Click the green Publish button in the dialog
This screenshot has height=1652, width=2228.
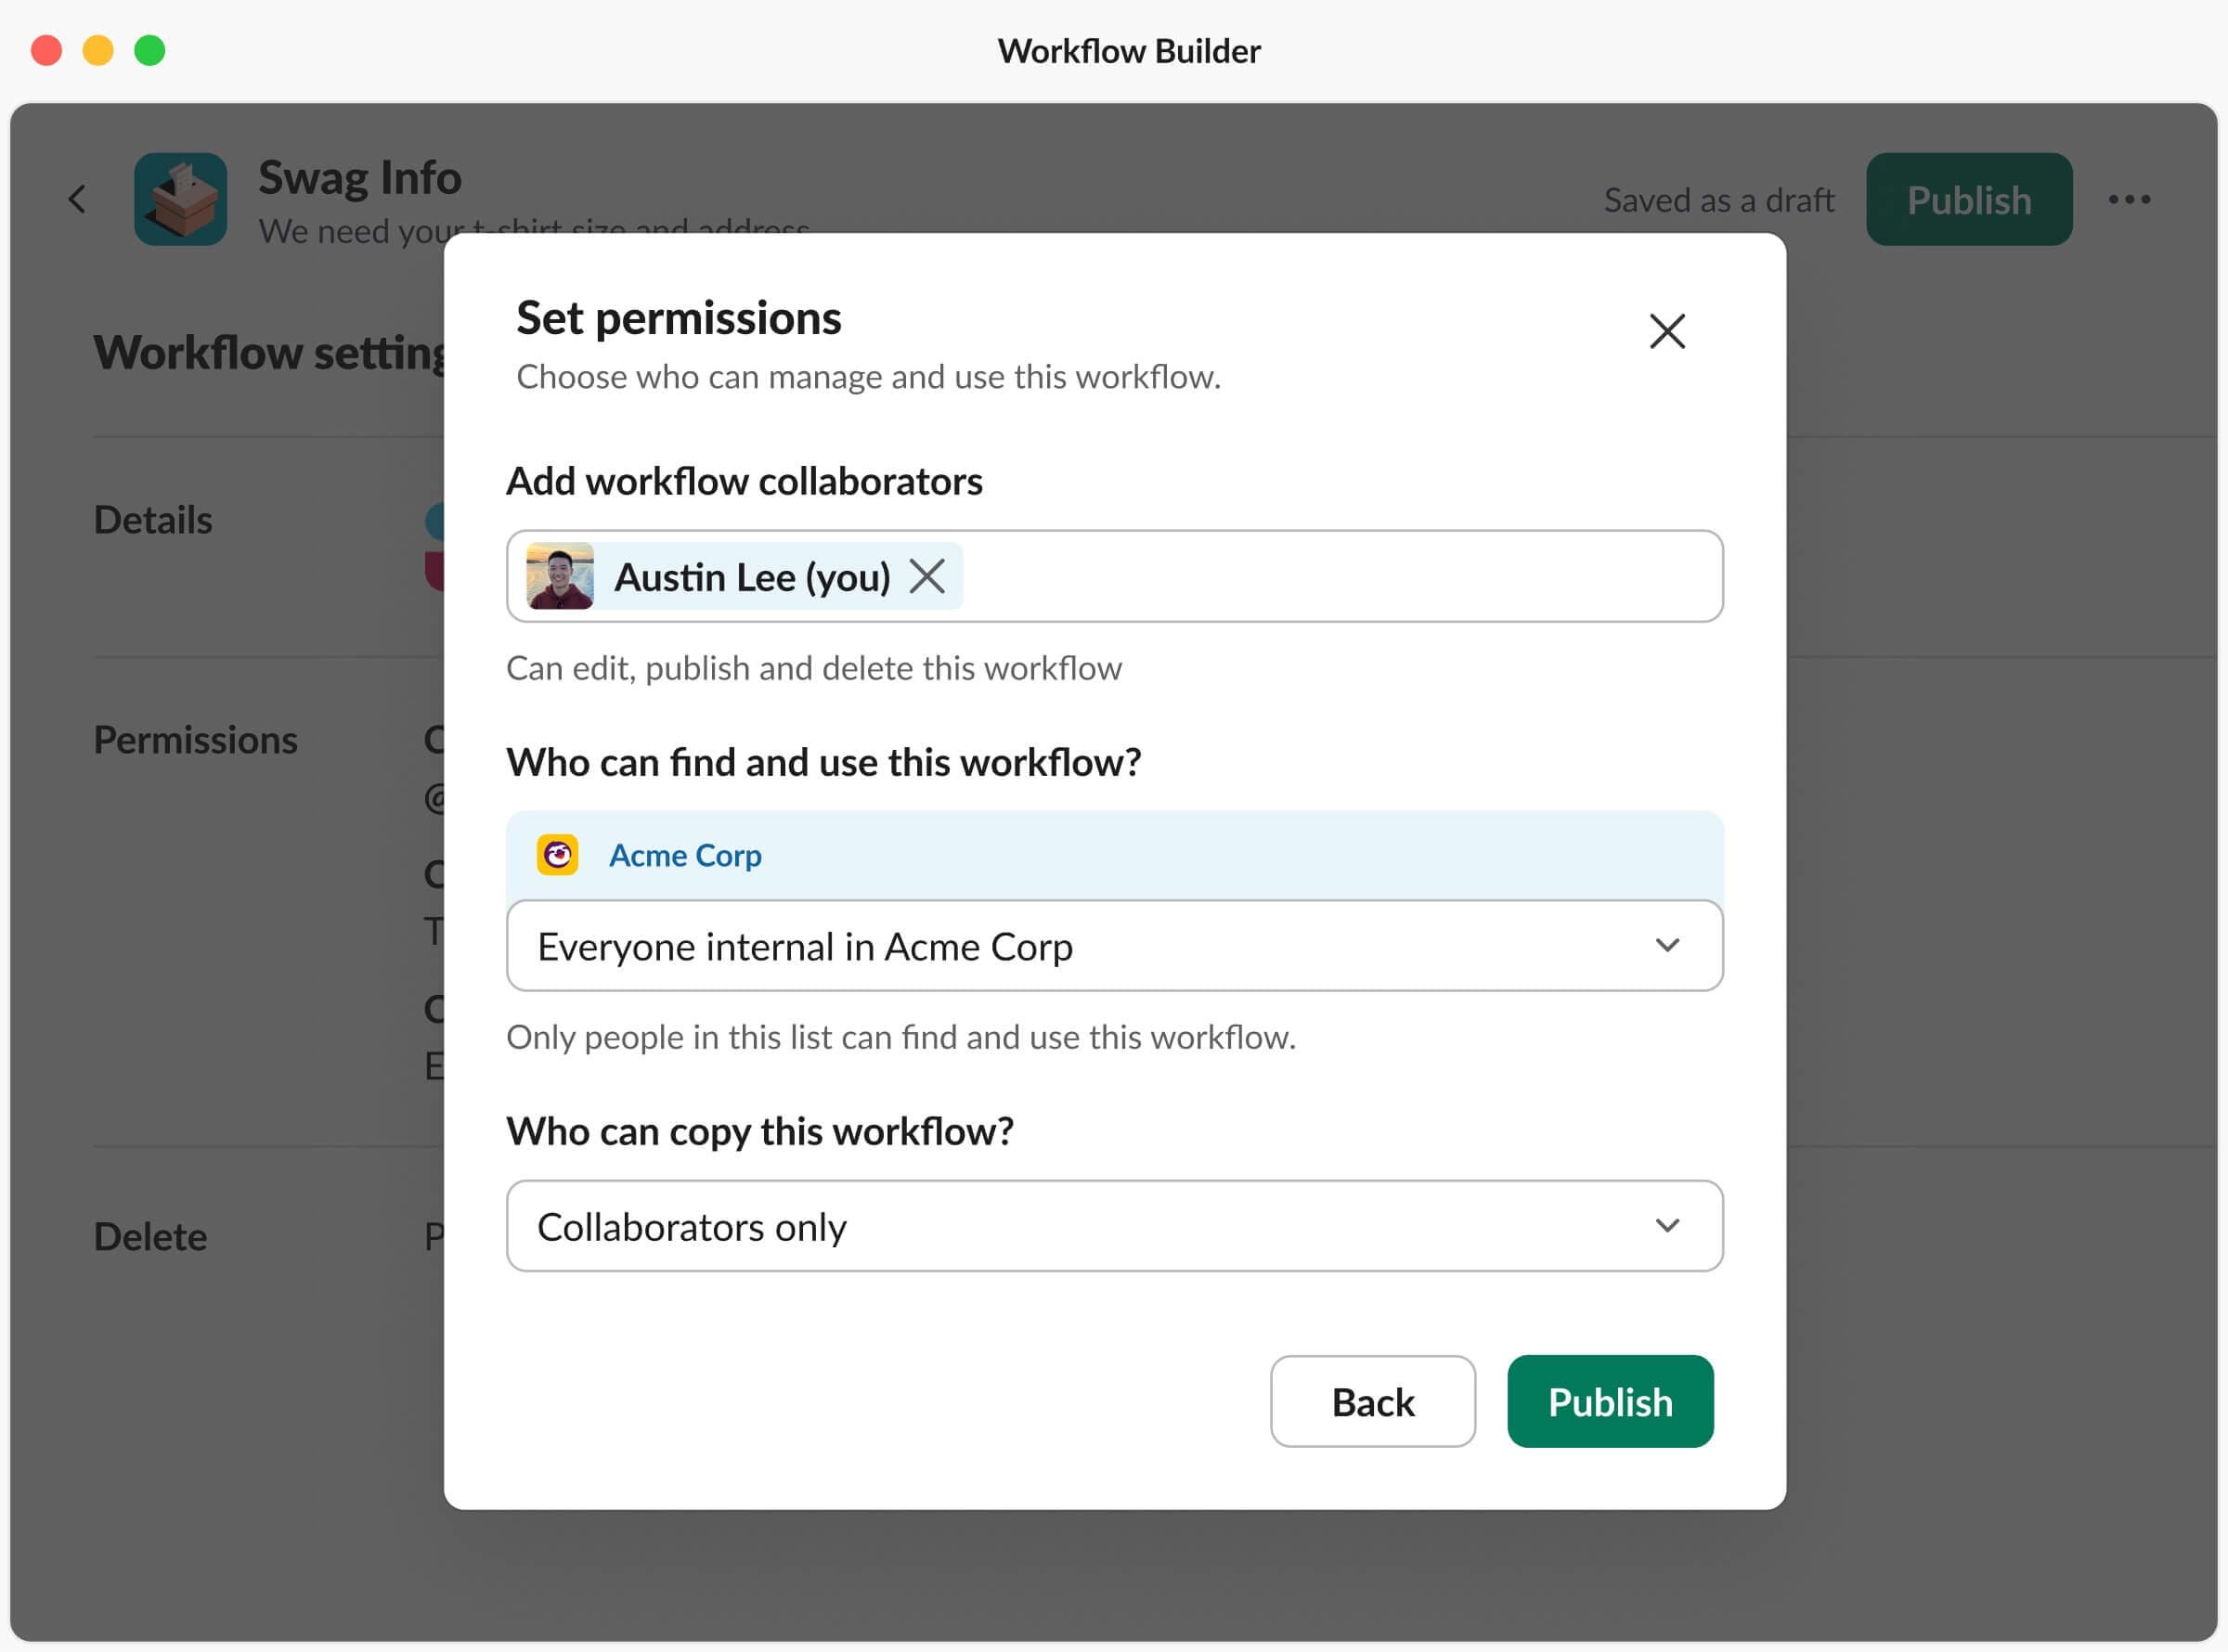click(x=1609, y=1401)
